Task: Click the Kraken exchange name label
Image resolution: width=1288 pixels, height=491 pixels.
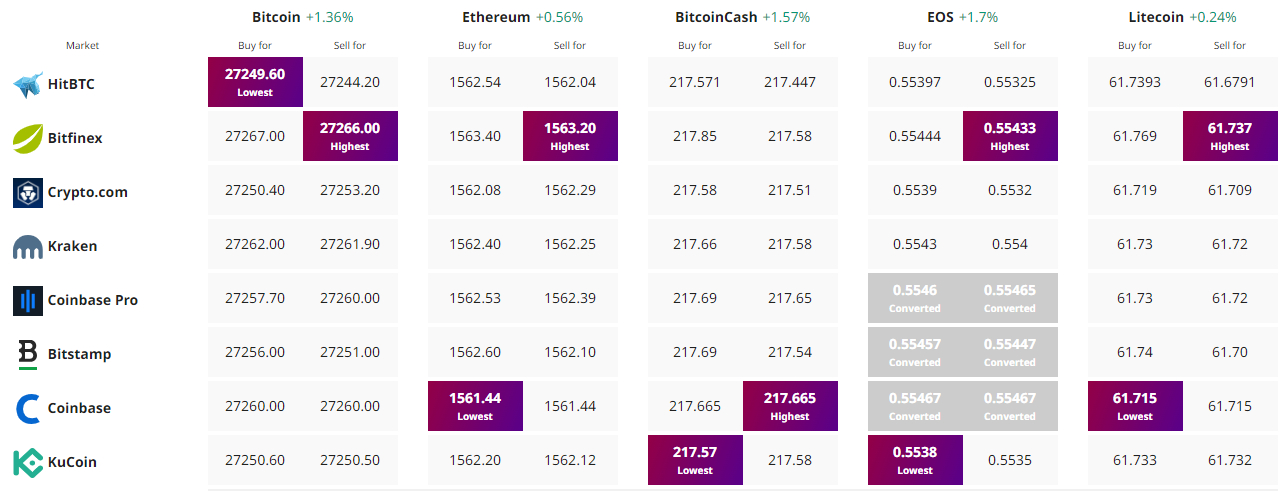Action: (x=72, y=246)
